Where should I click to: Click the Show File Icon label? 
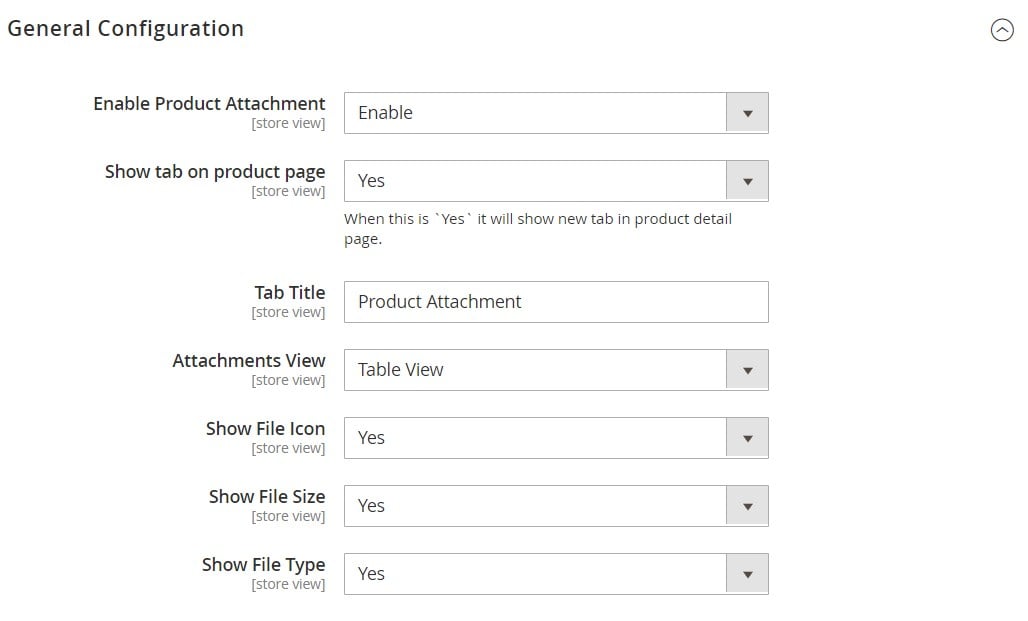[x=266, y=429]
